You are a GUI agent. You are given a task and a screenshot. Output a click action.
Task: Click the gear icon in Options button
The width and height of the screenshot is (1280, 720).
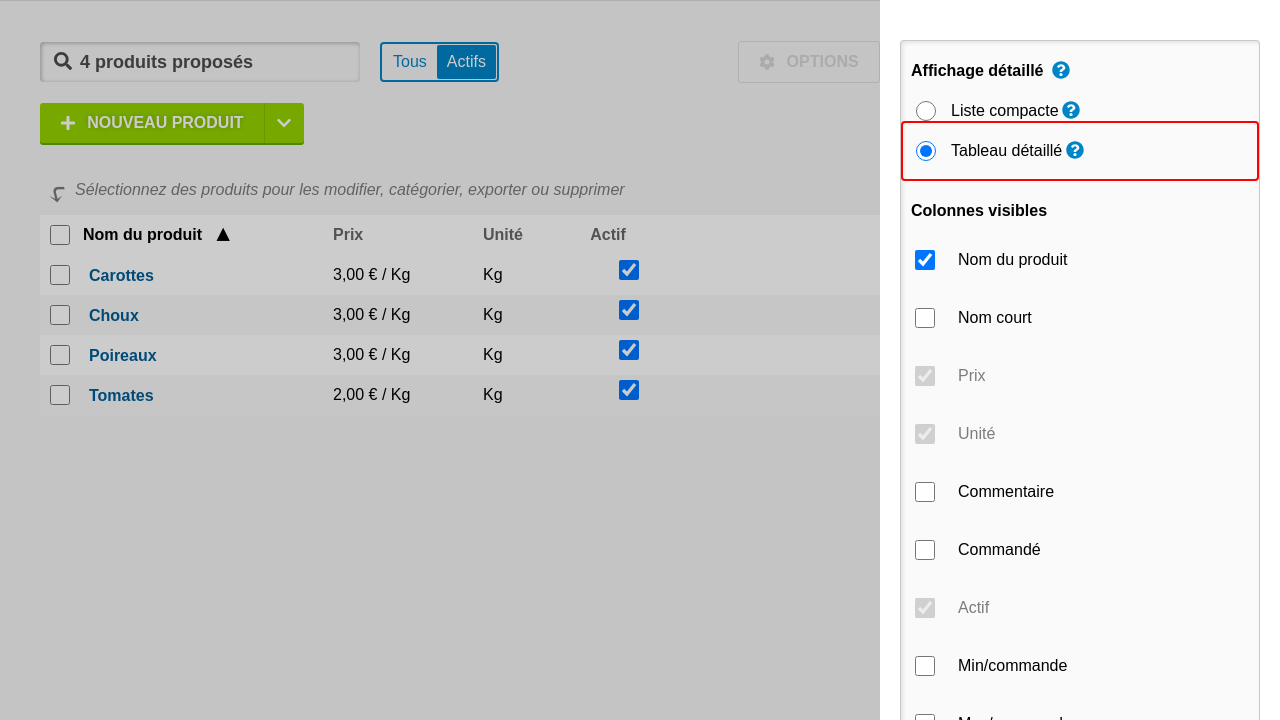pyautogui.click(x=767, y=62)
